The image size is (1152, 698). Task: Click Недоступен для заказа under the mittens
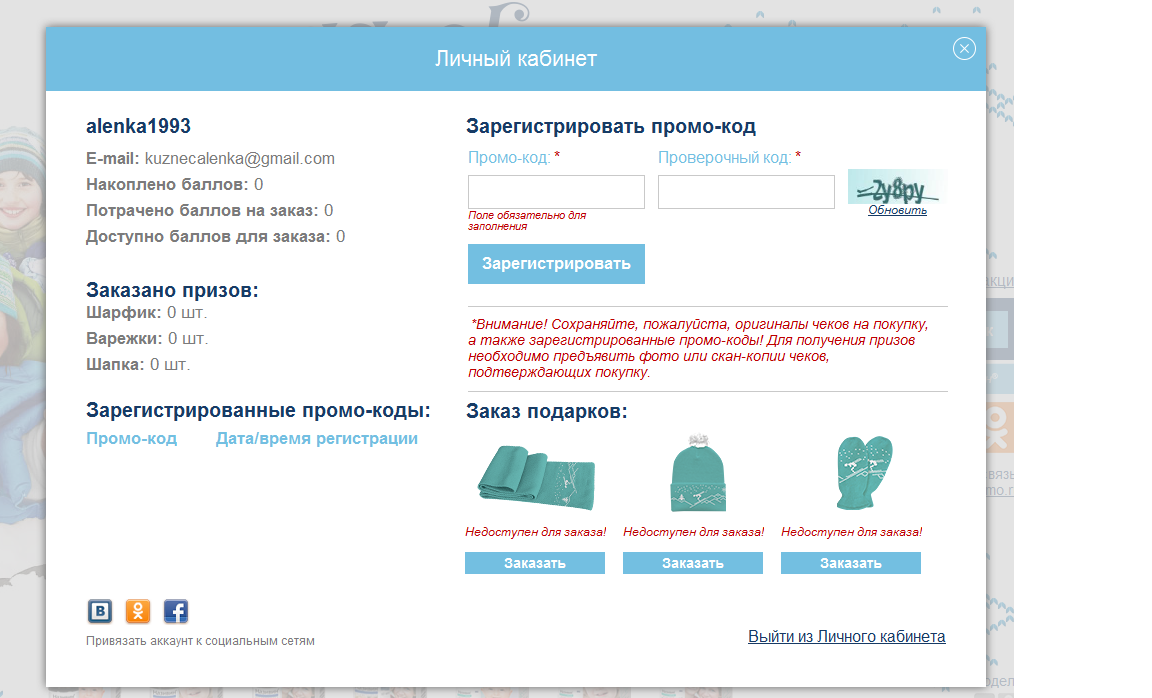point(852,532)
